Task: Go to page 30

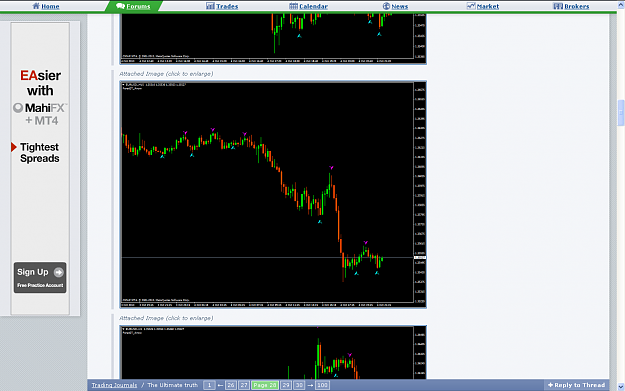Action: click(x=299, y=385)
